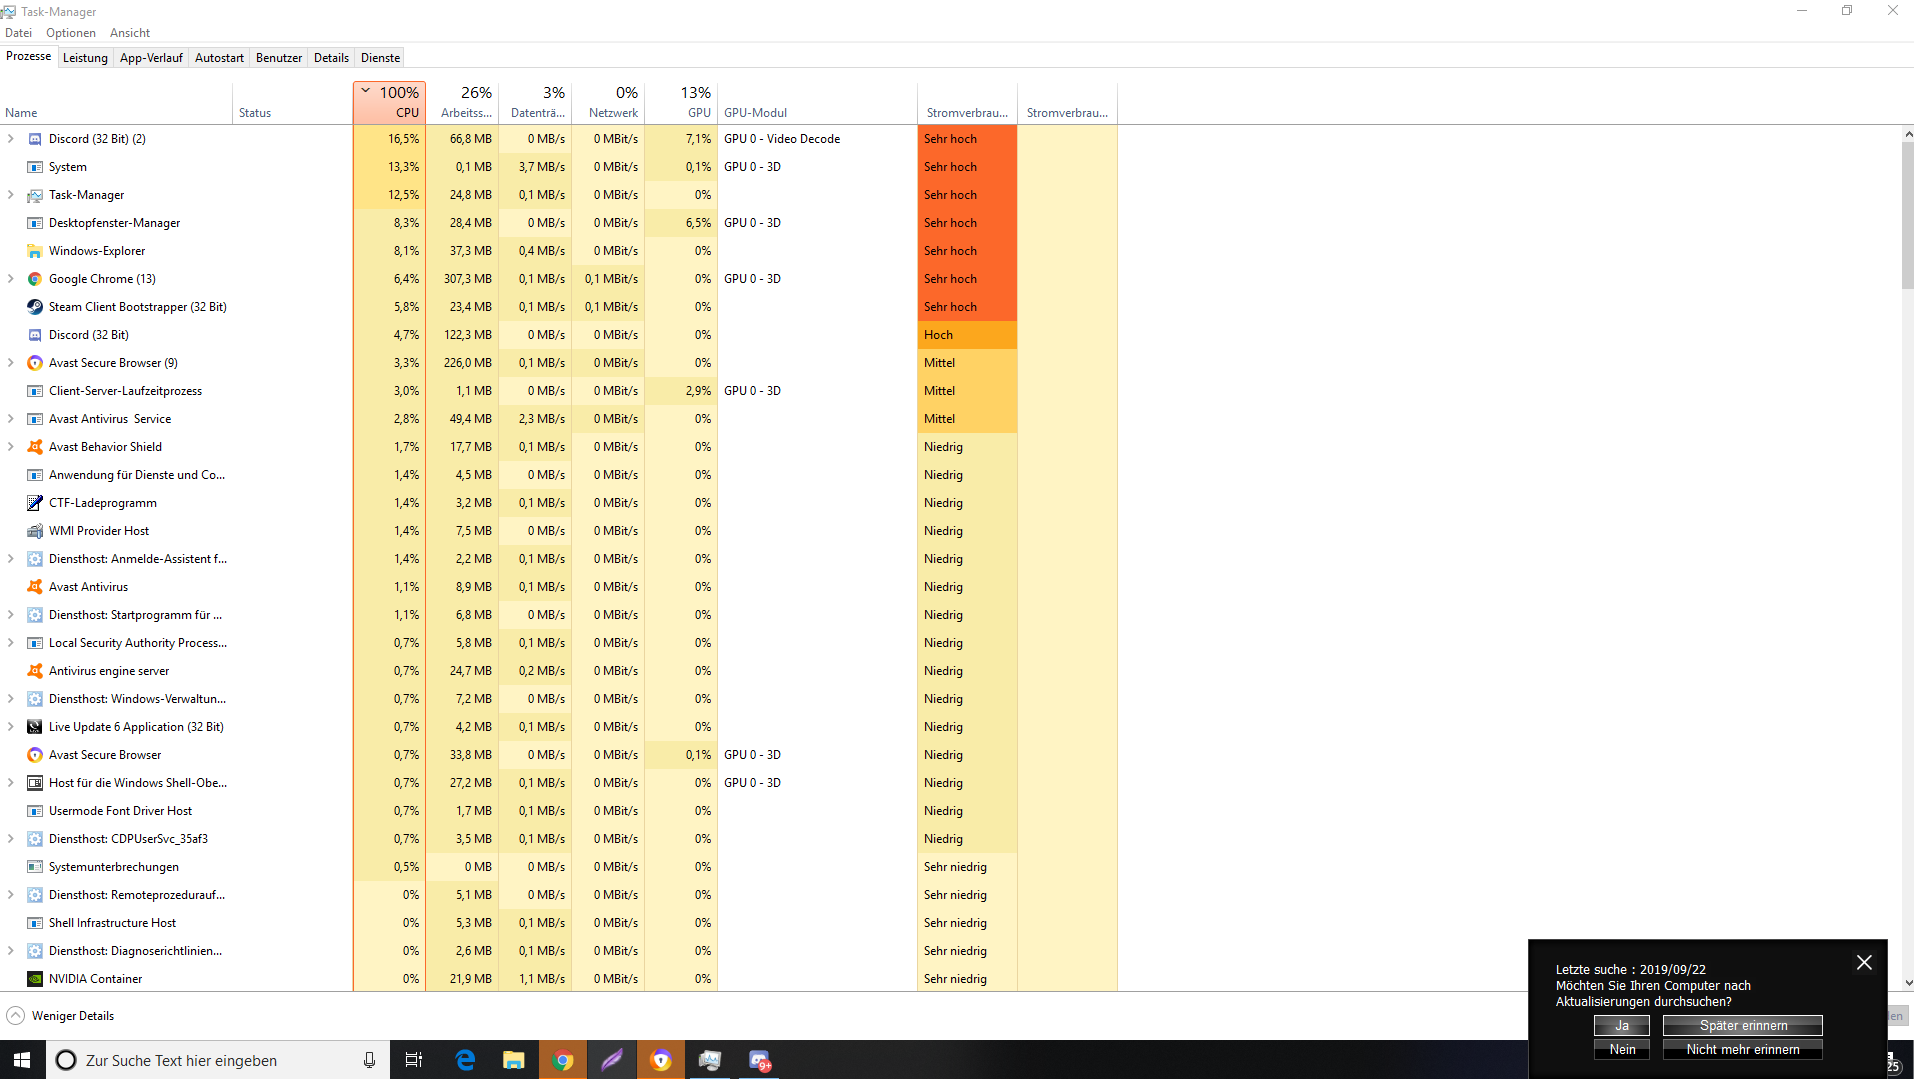1914x1079 pixels.
Task: Expand the Task-Manager process group
Action: pyautogui.click(x=11, y=195)
